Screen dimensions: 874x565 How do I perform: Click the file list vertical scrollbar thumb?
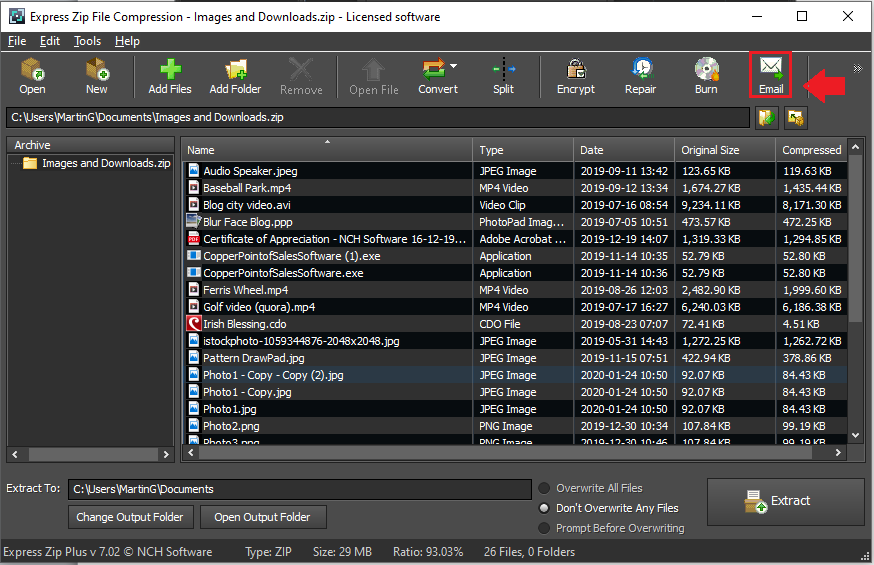(856, 240)
